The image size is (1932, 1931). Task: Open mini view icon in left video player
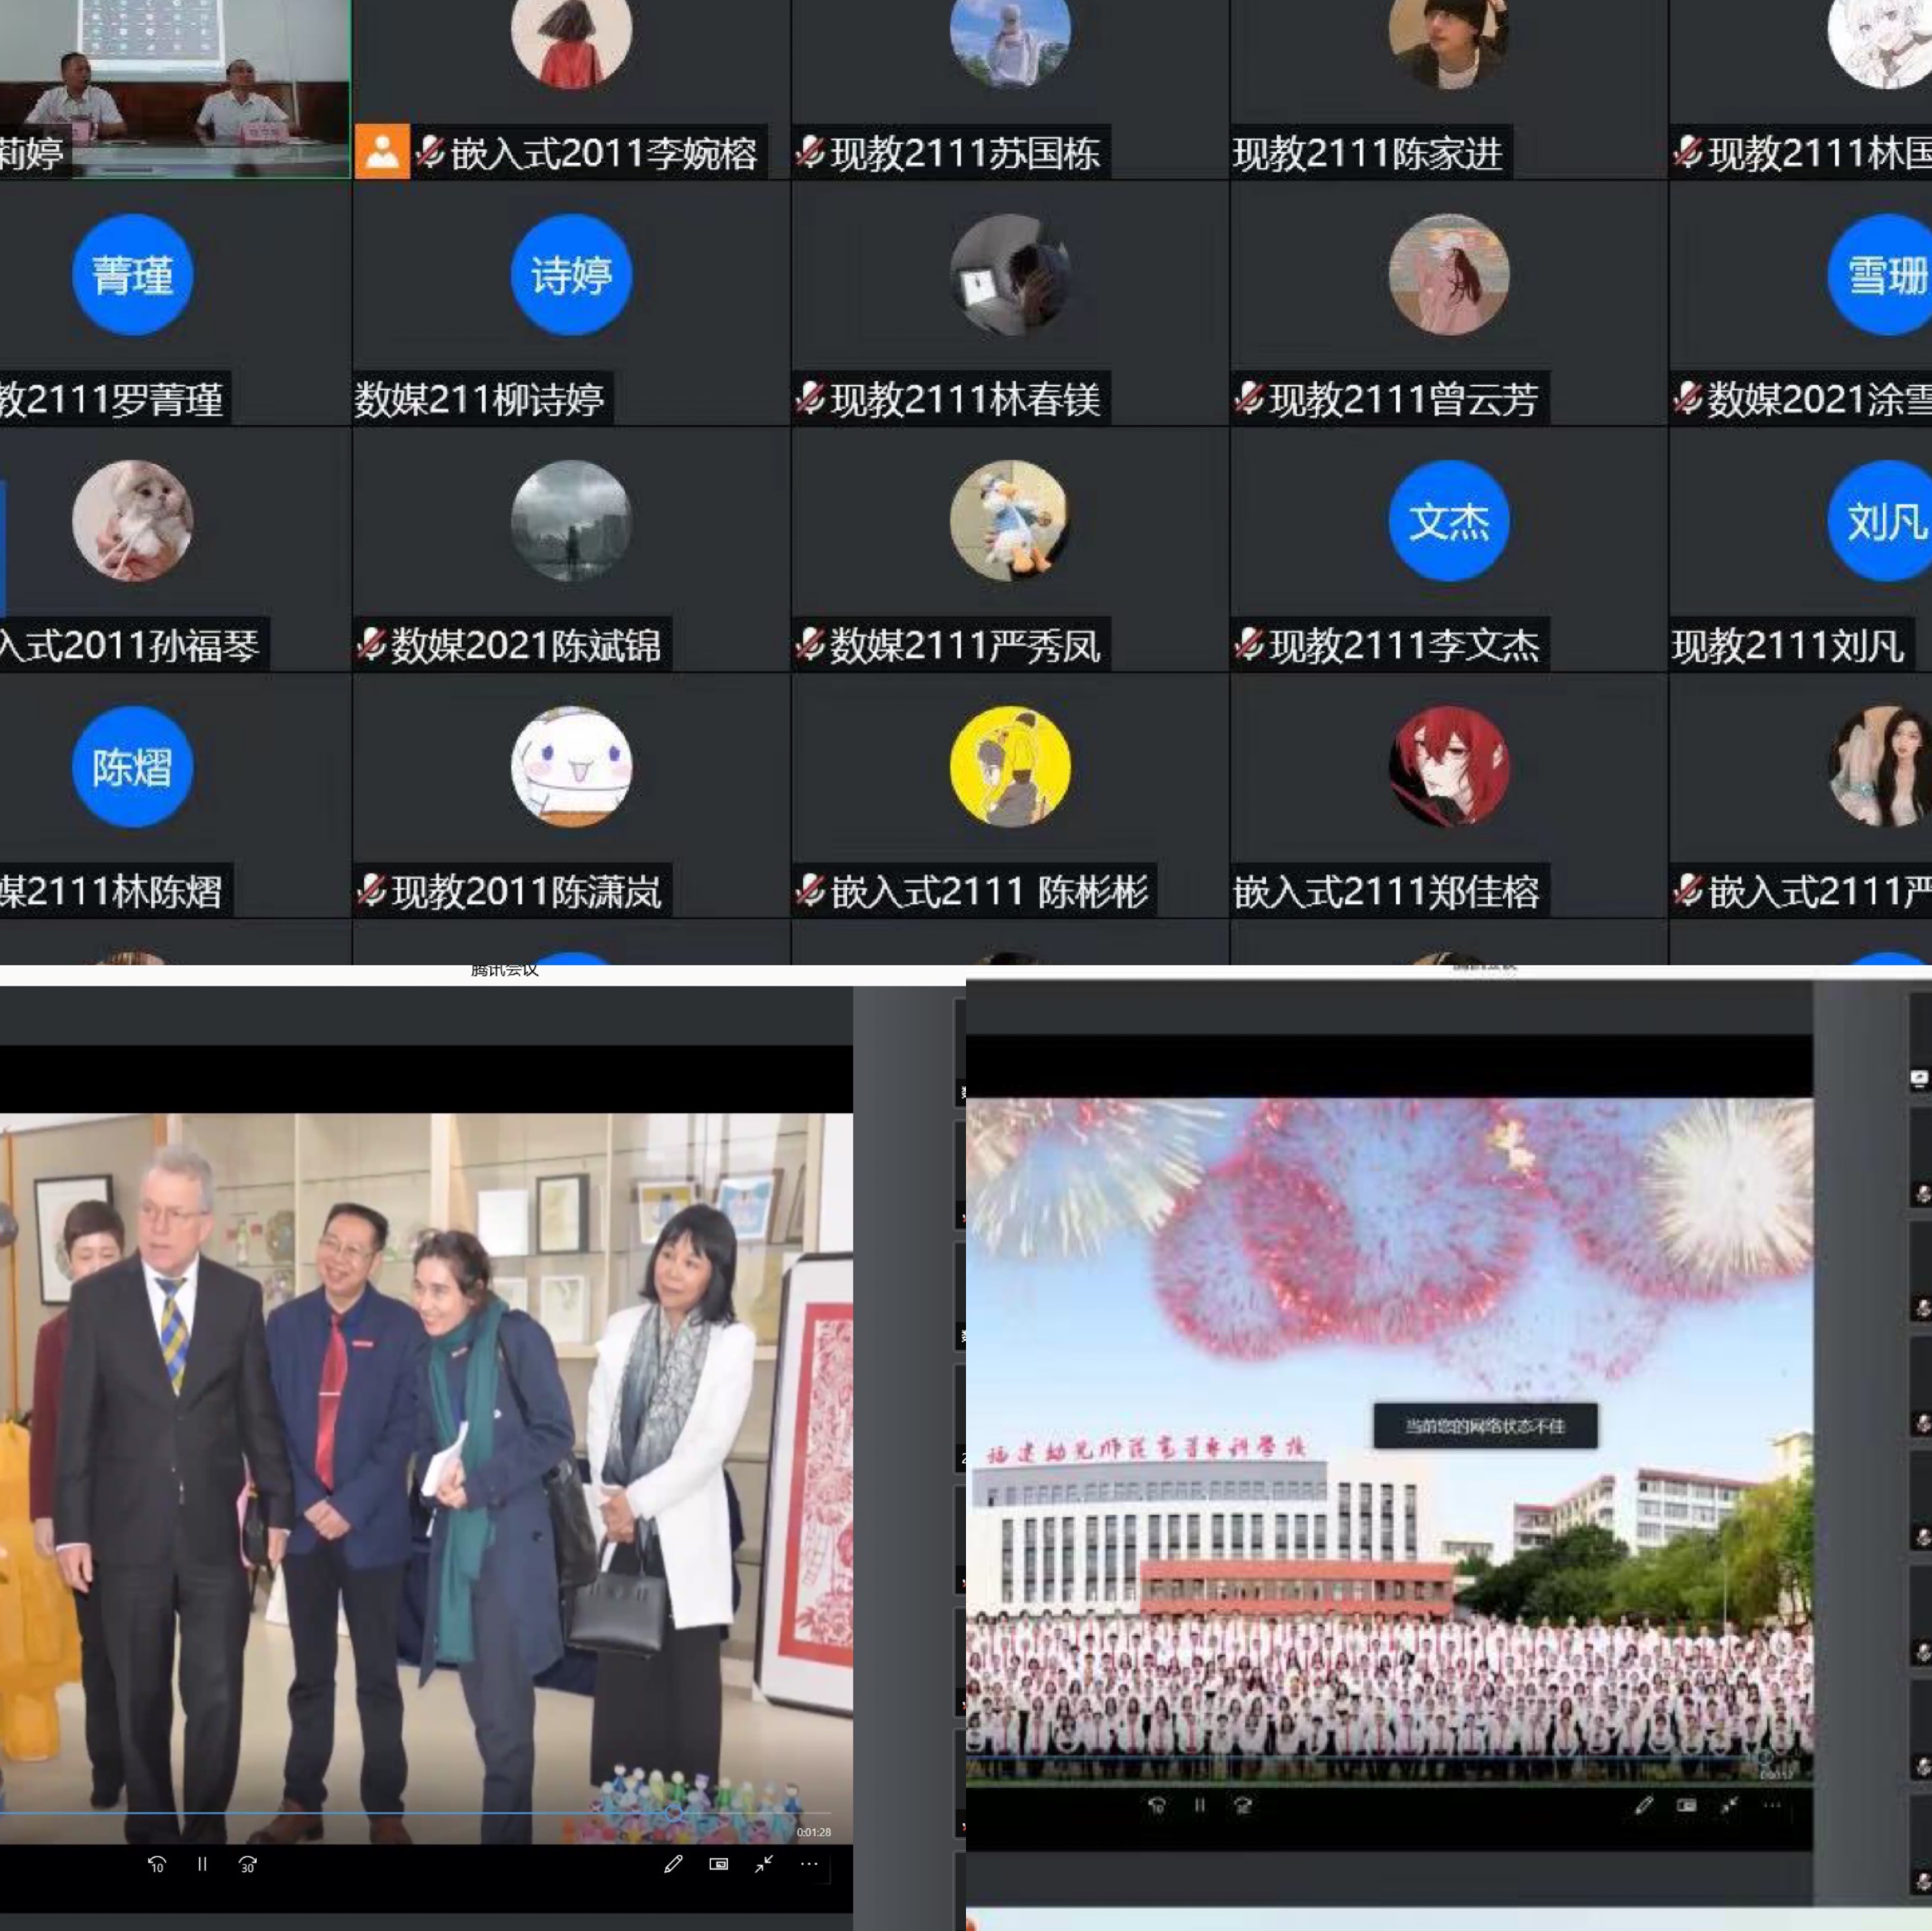(x=718, y=1864)
